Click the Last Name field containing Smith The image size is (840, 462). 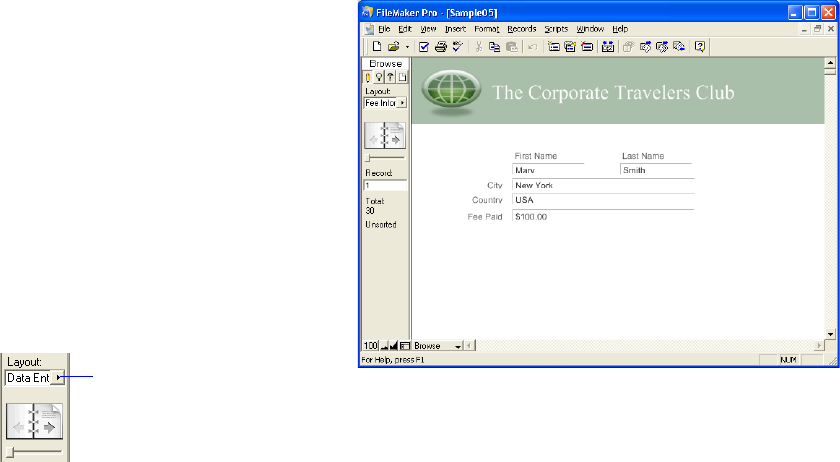tap(657, 170)
